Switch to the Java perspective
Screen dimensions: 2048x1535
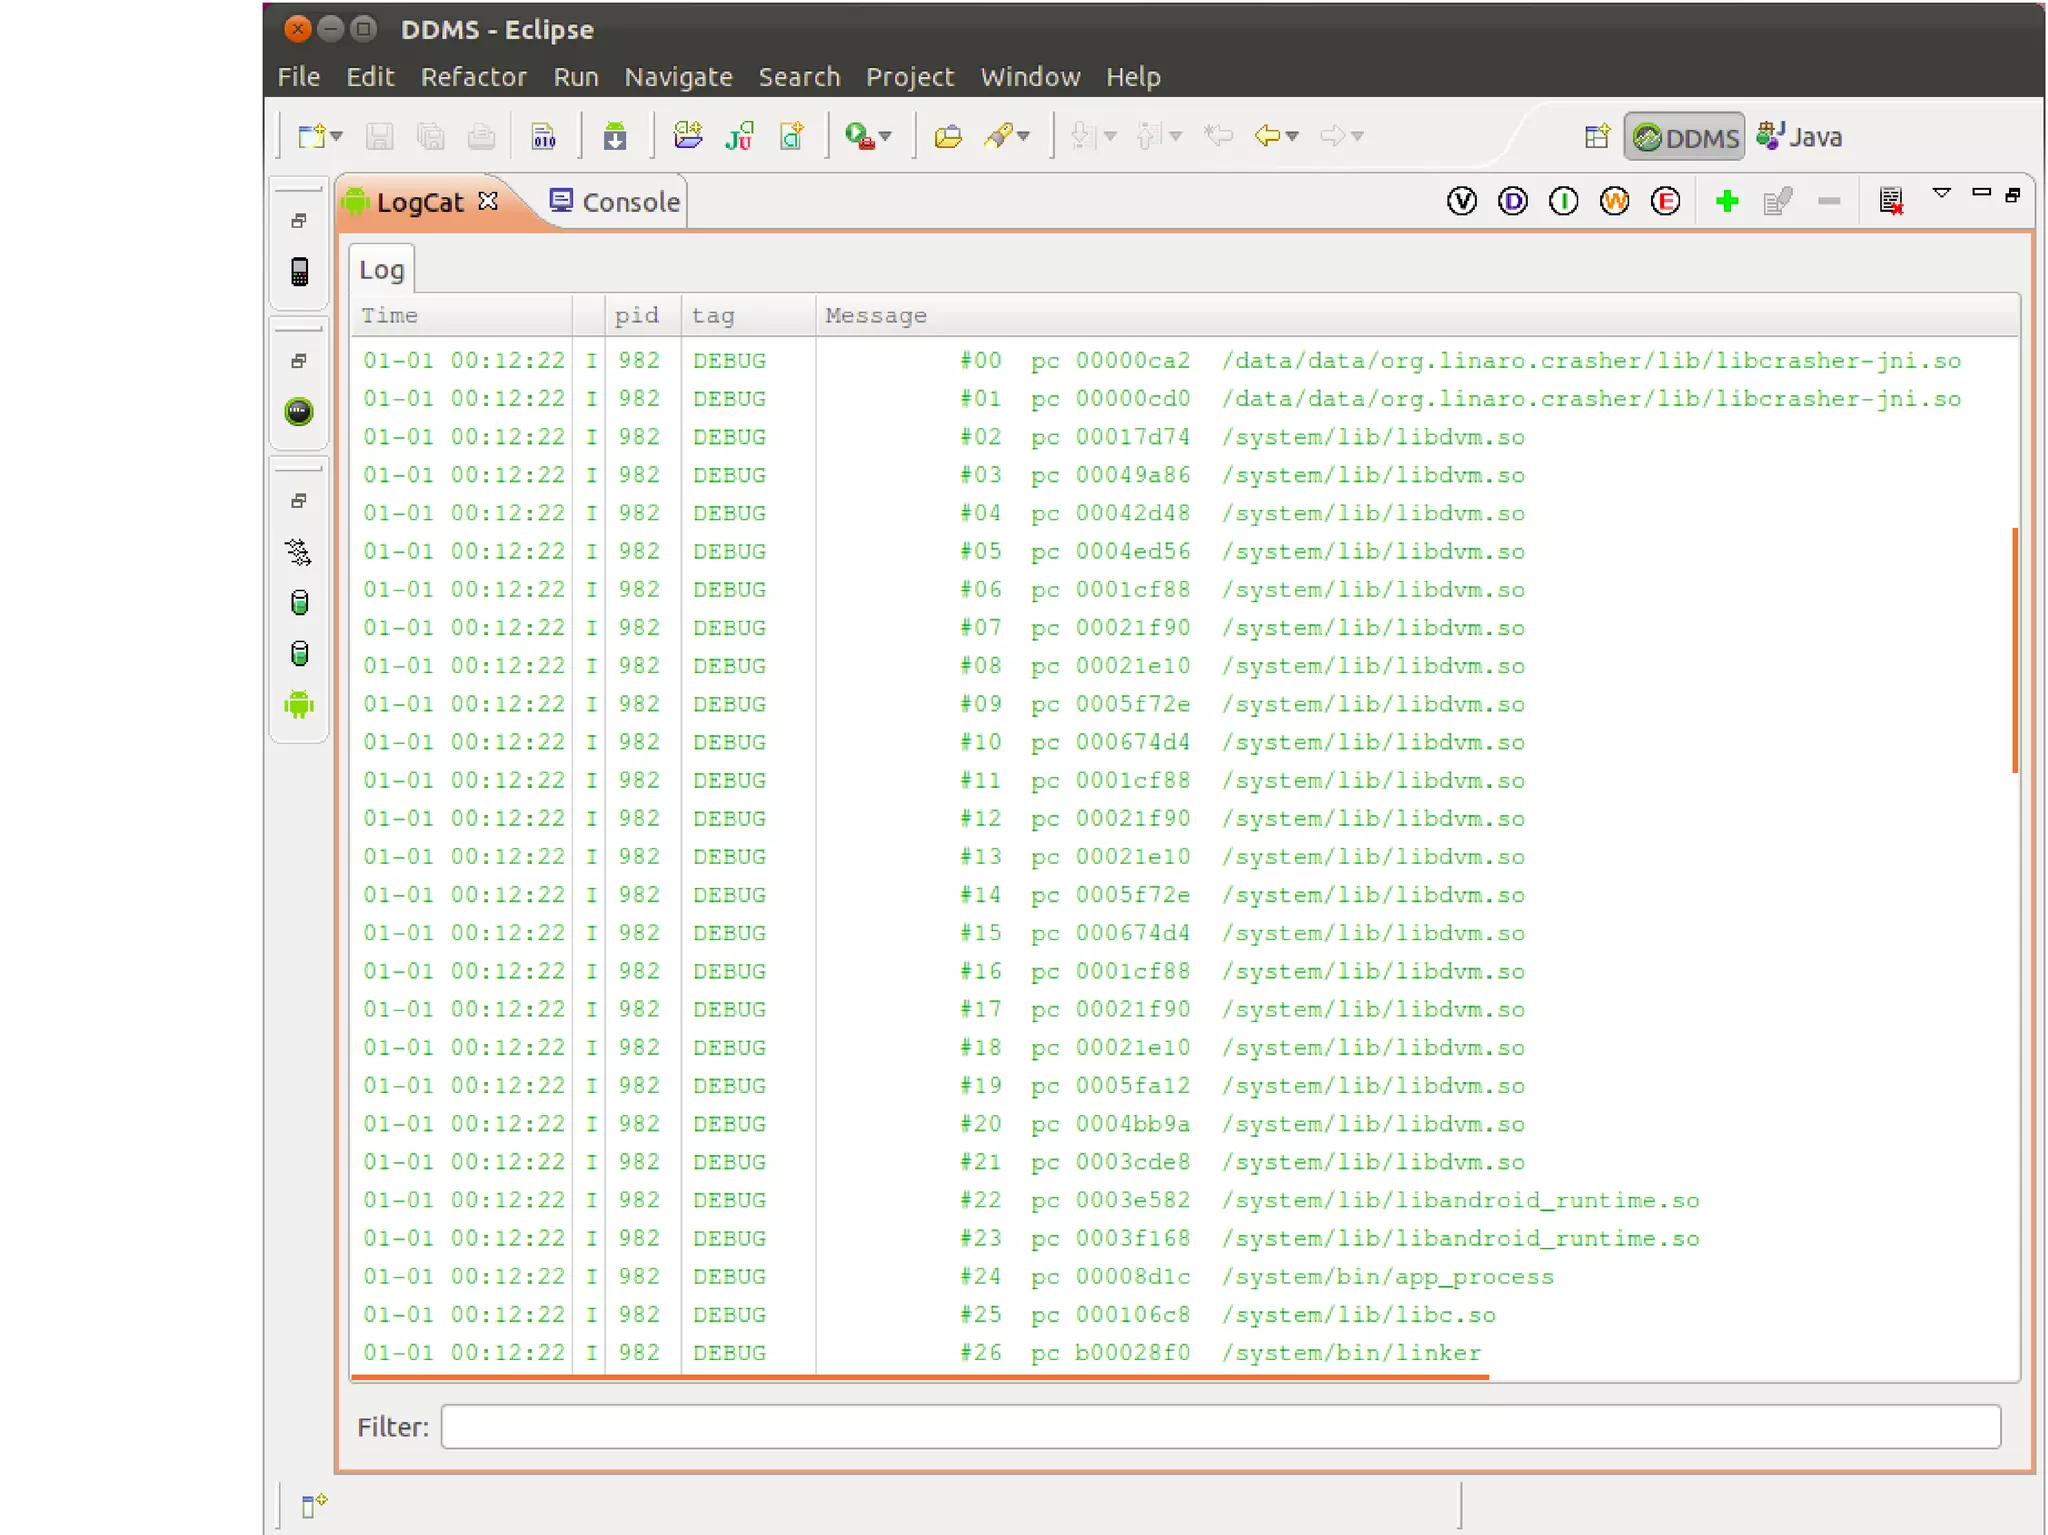[1800, 136]
